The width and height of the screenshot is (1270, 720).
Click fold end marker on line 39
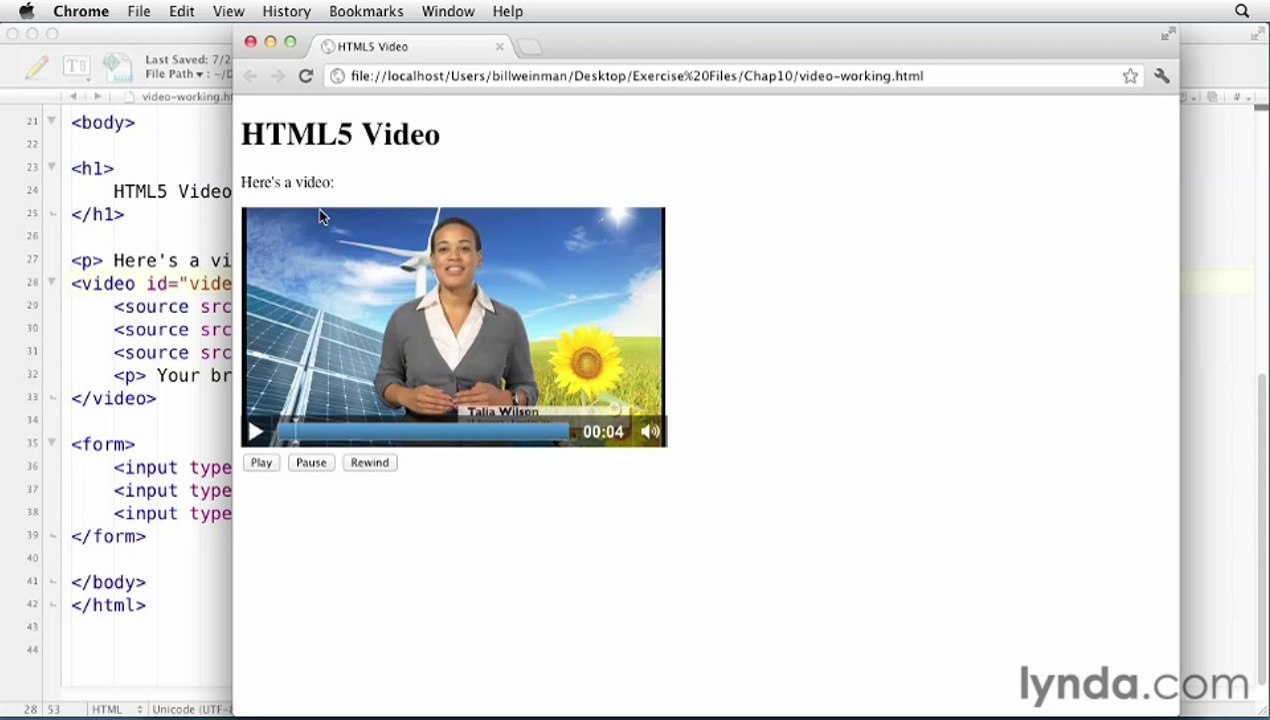pos(51,535)
